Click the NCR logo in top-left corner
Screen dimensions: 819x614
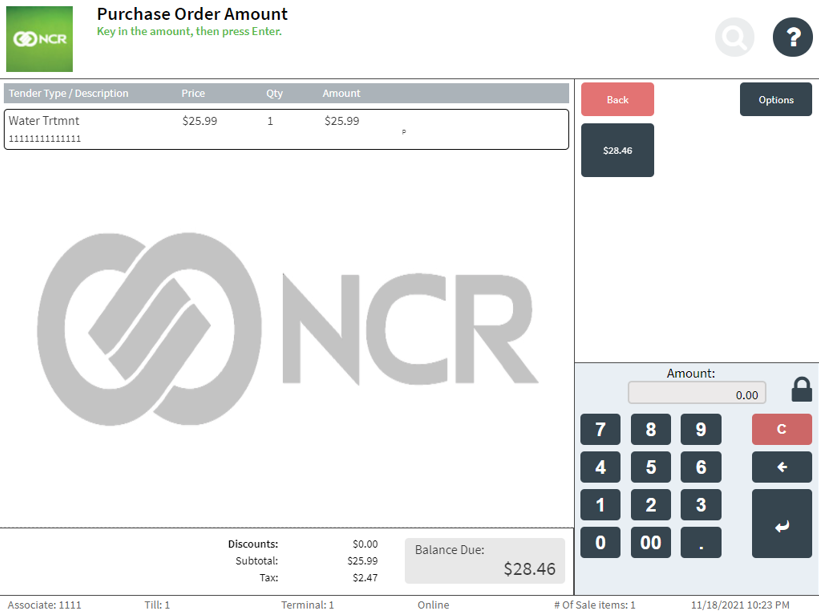coord(40,39)
